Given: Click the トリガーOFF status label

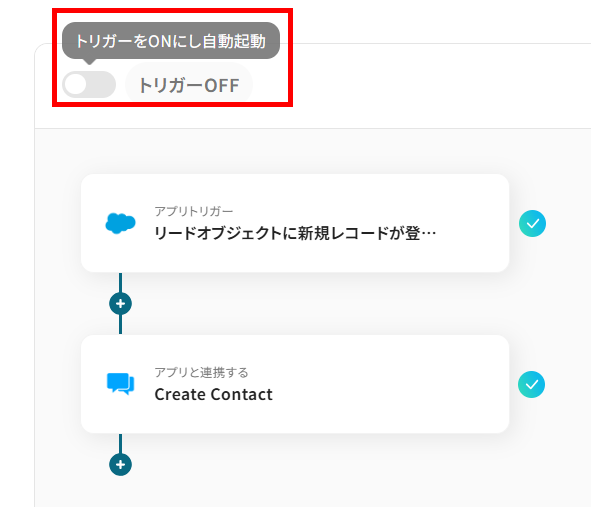Looking at the screenshot, I should coord(189,85).
